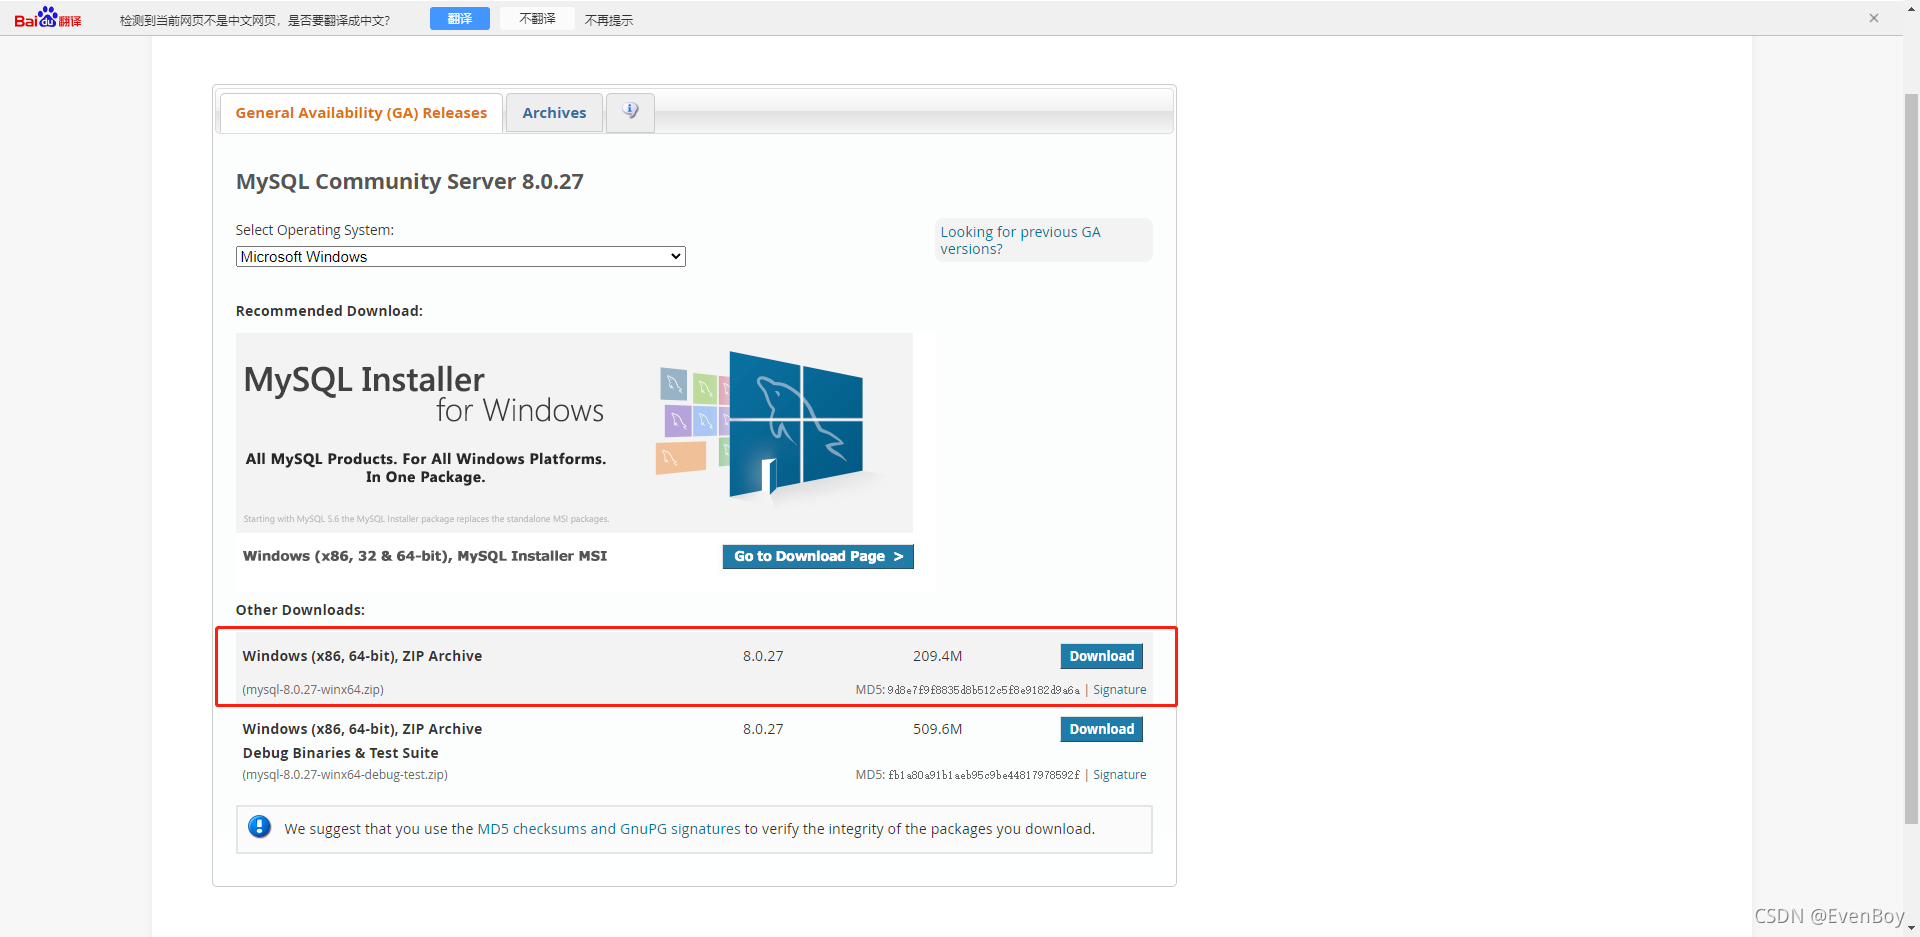Select MD5 hash of winx64 zip
Screen dimensions: 1920x937
click(983, 690)
